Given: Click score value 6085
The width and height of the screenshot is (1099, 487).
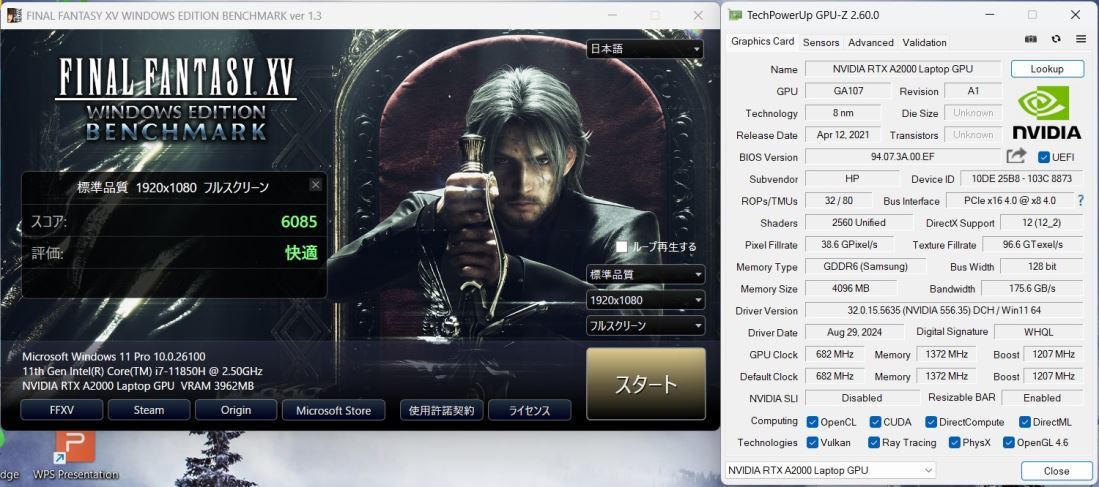Looking at the screenshot, I should coord(299,222).
